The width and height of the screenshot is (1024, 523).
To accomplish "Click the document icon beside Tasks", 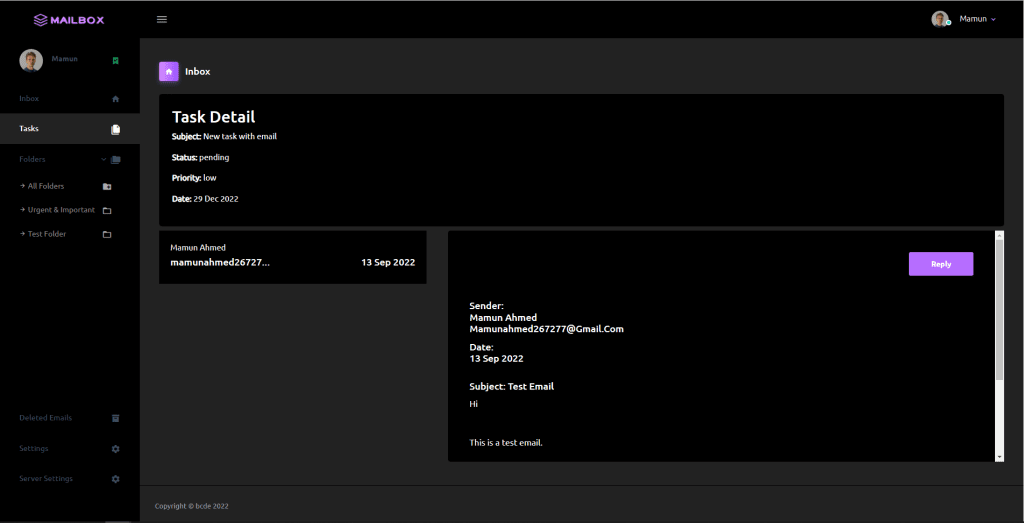I will point(116,129).
